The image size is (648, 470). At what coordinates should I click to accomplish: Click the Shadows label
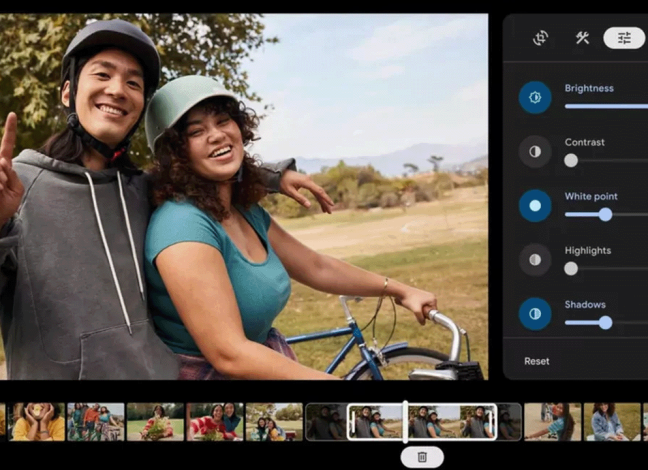585,305
